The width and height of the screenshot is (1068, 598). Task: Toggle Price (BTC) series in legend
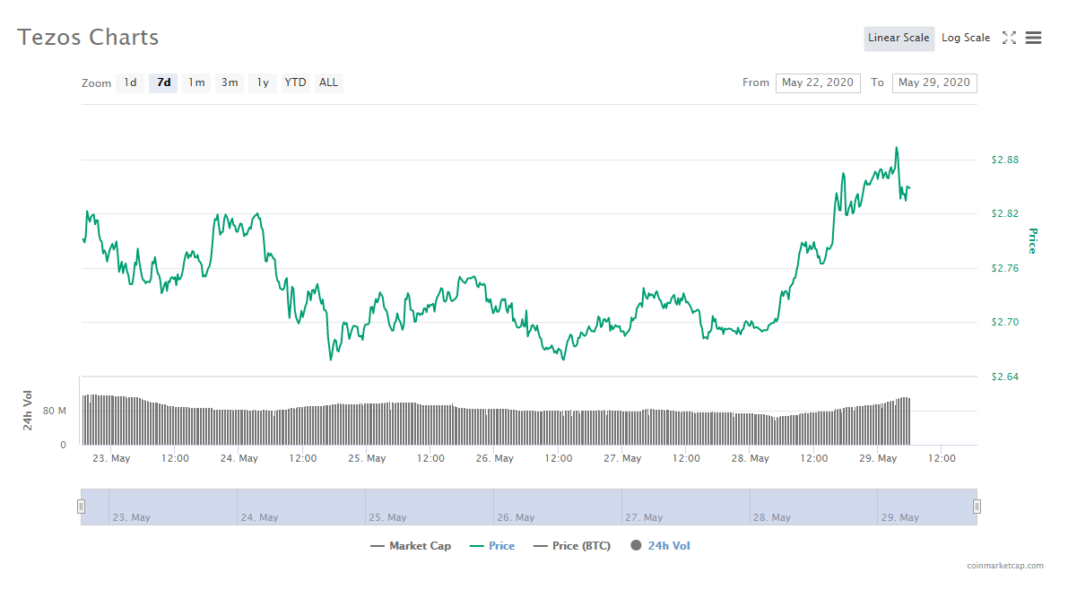pos(571,546)
